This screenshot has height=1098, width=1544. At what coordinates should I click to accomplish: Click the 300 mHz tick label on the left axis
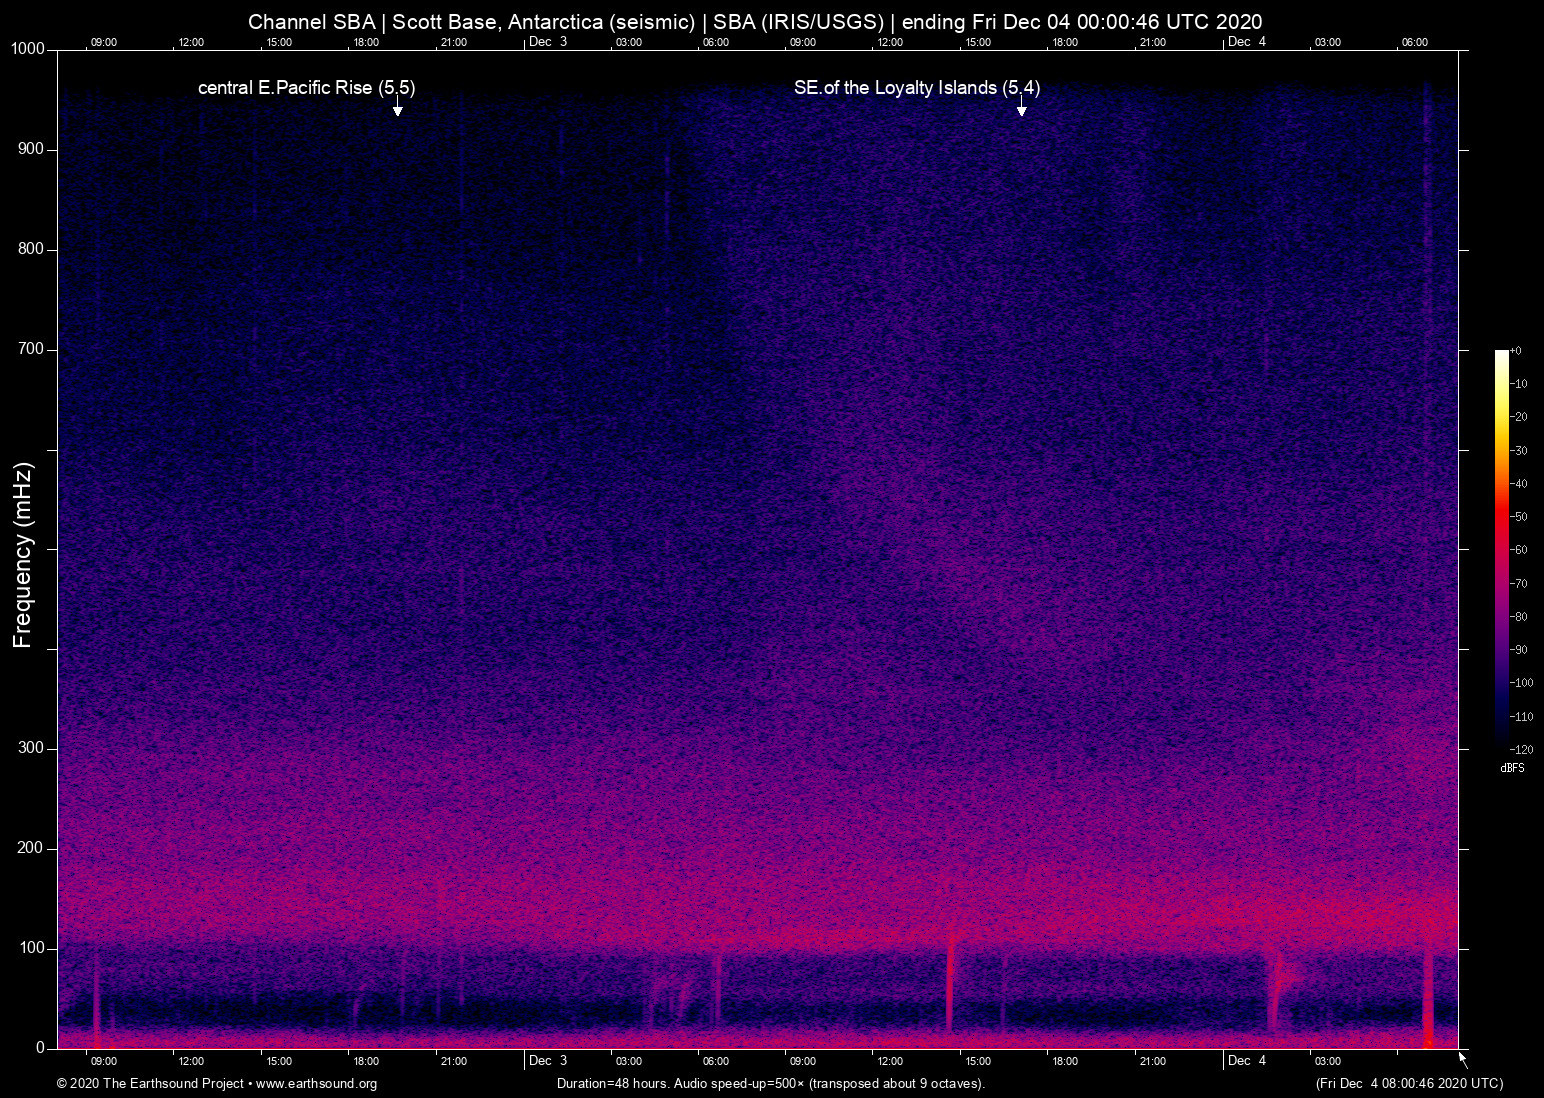point(31,748)
